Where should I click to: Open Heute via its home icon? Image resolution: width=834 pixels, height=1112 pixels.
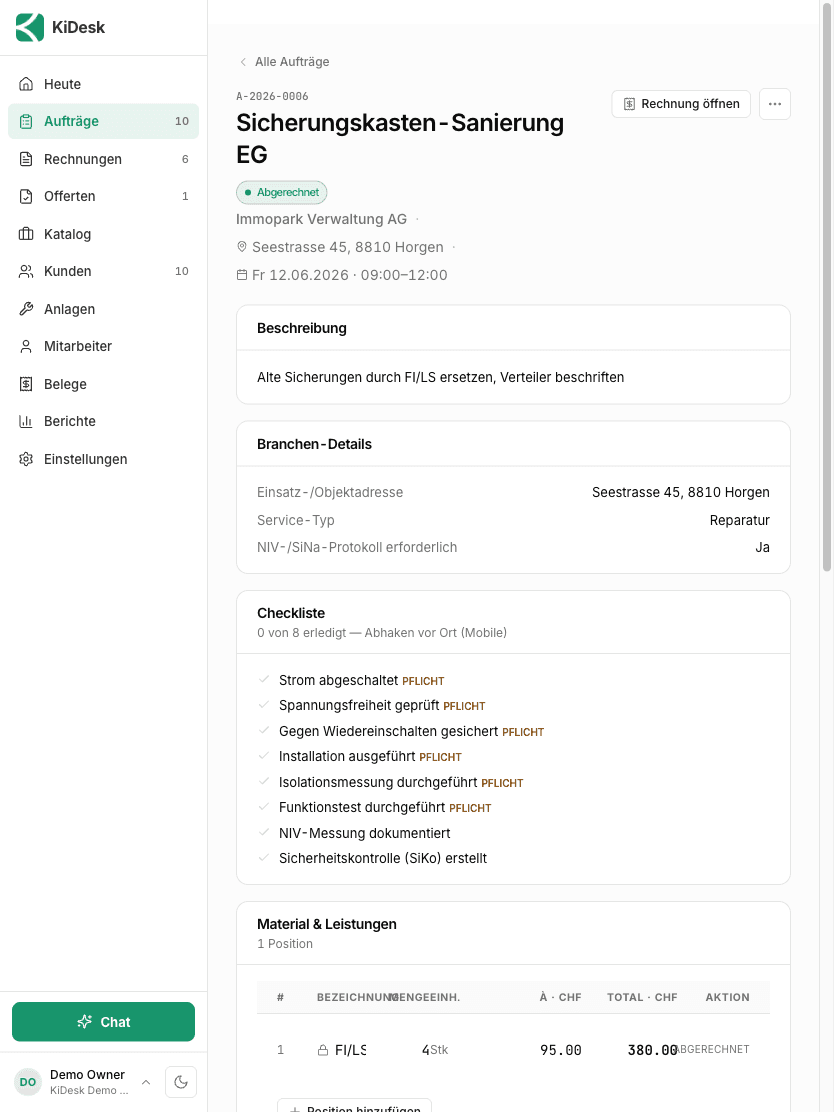coord(26,84)
